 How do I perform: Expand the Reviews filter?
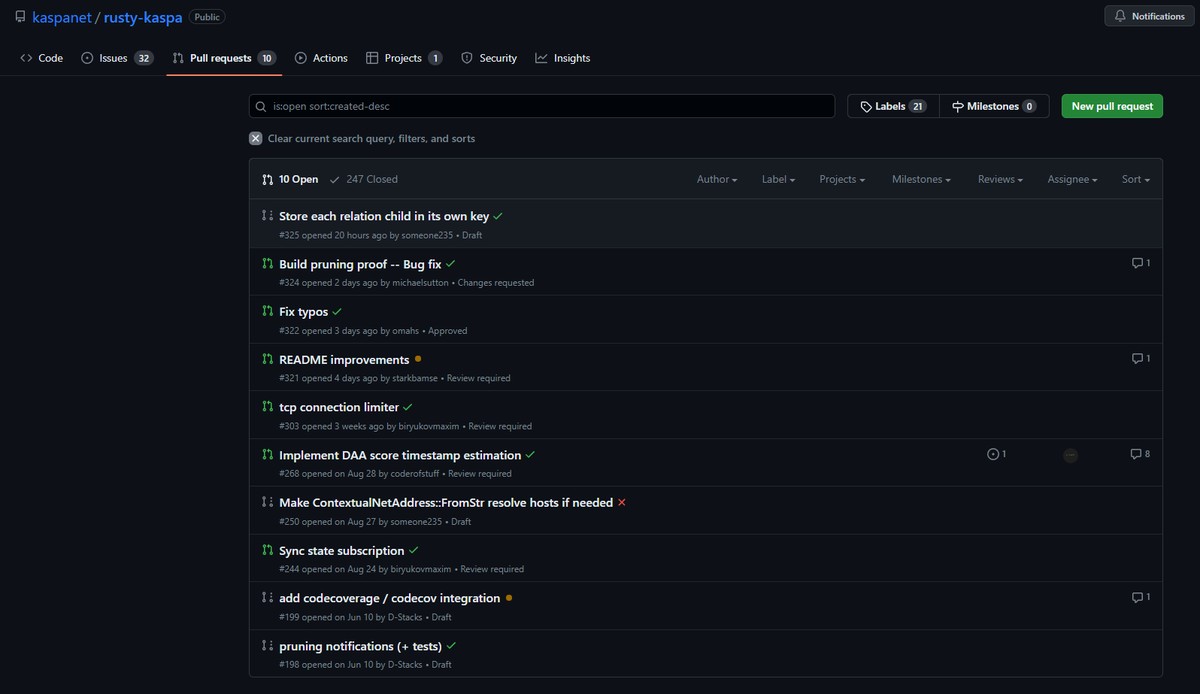click(x=999, y=179)
